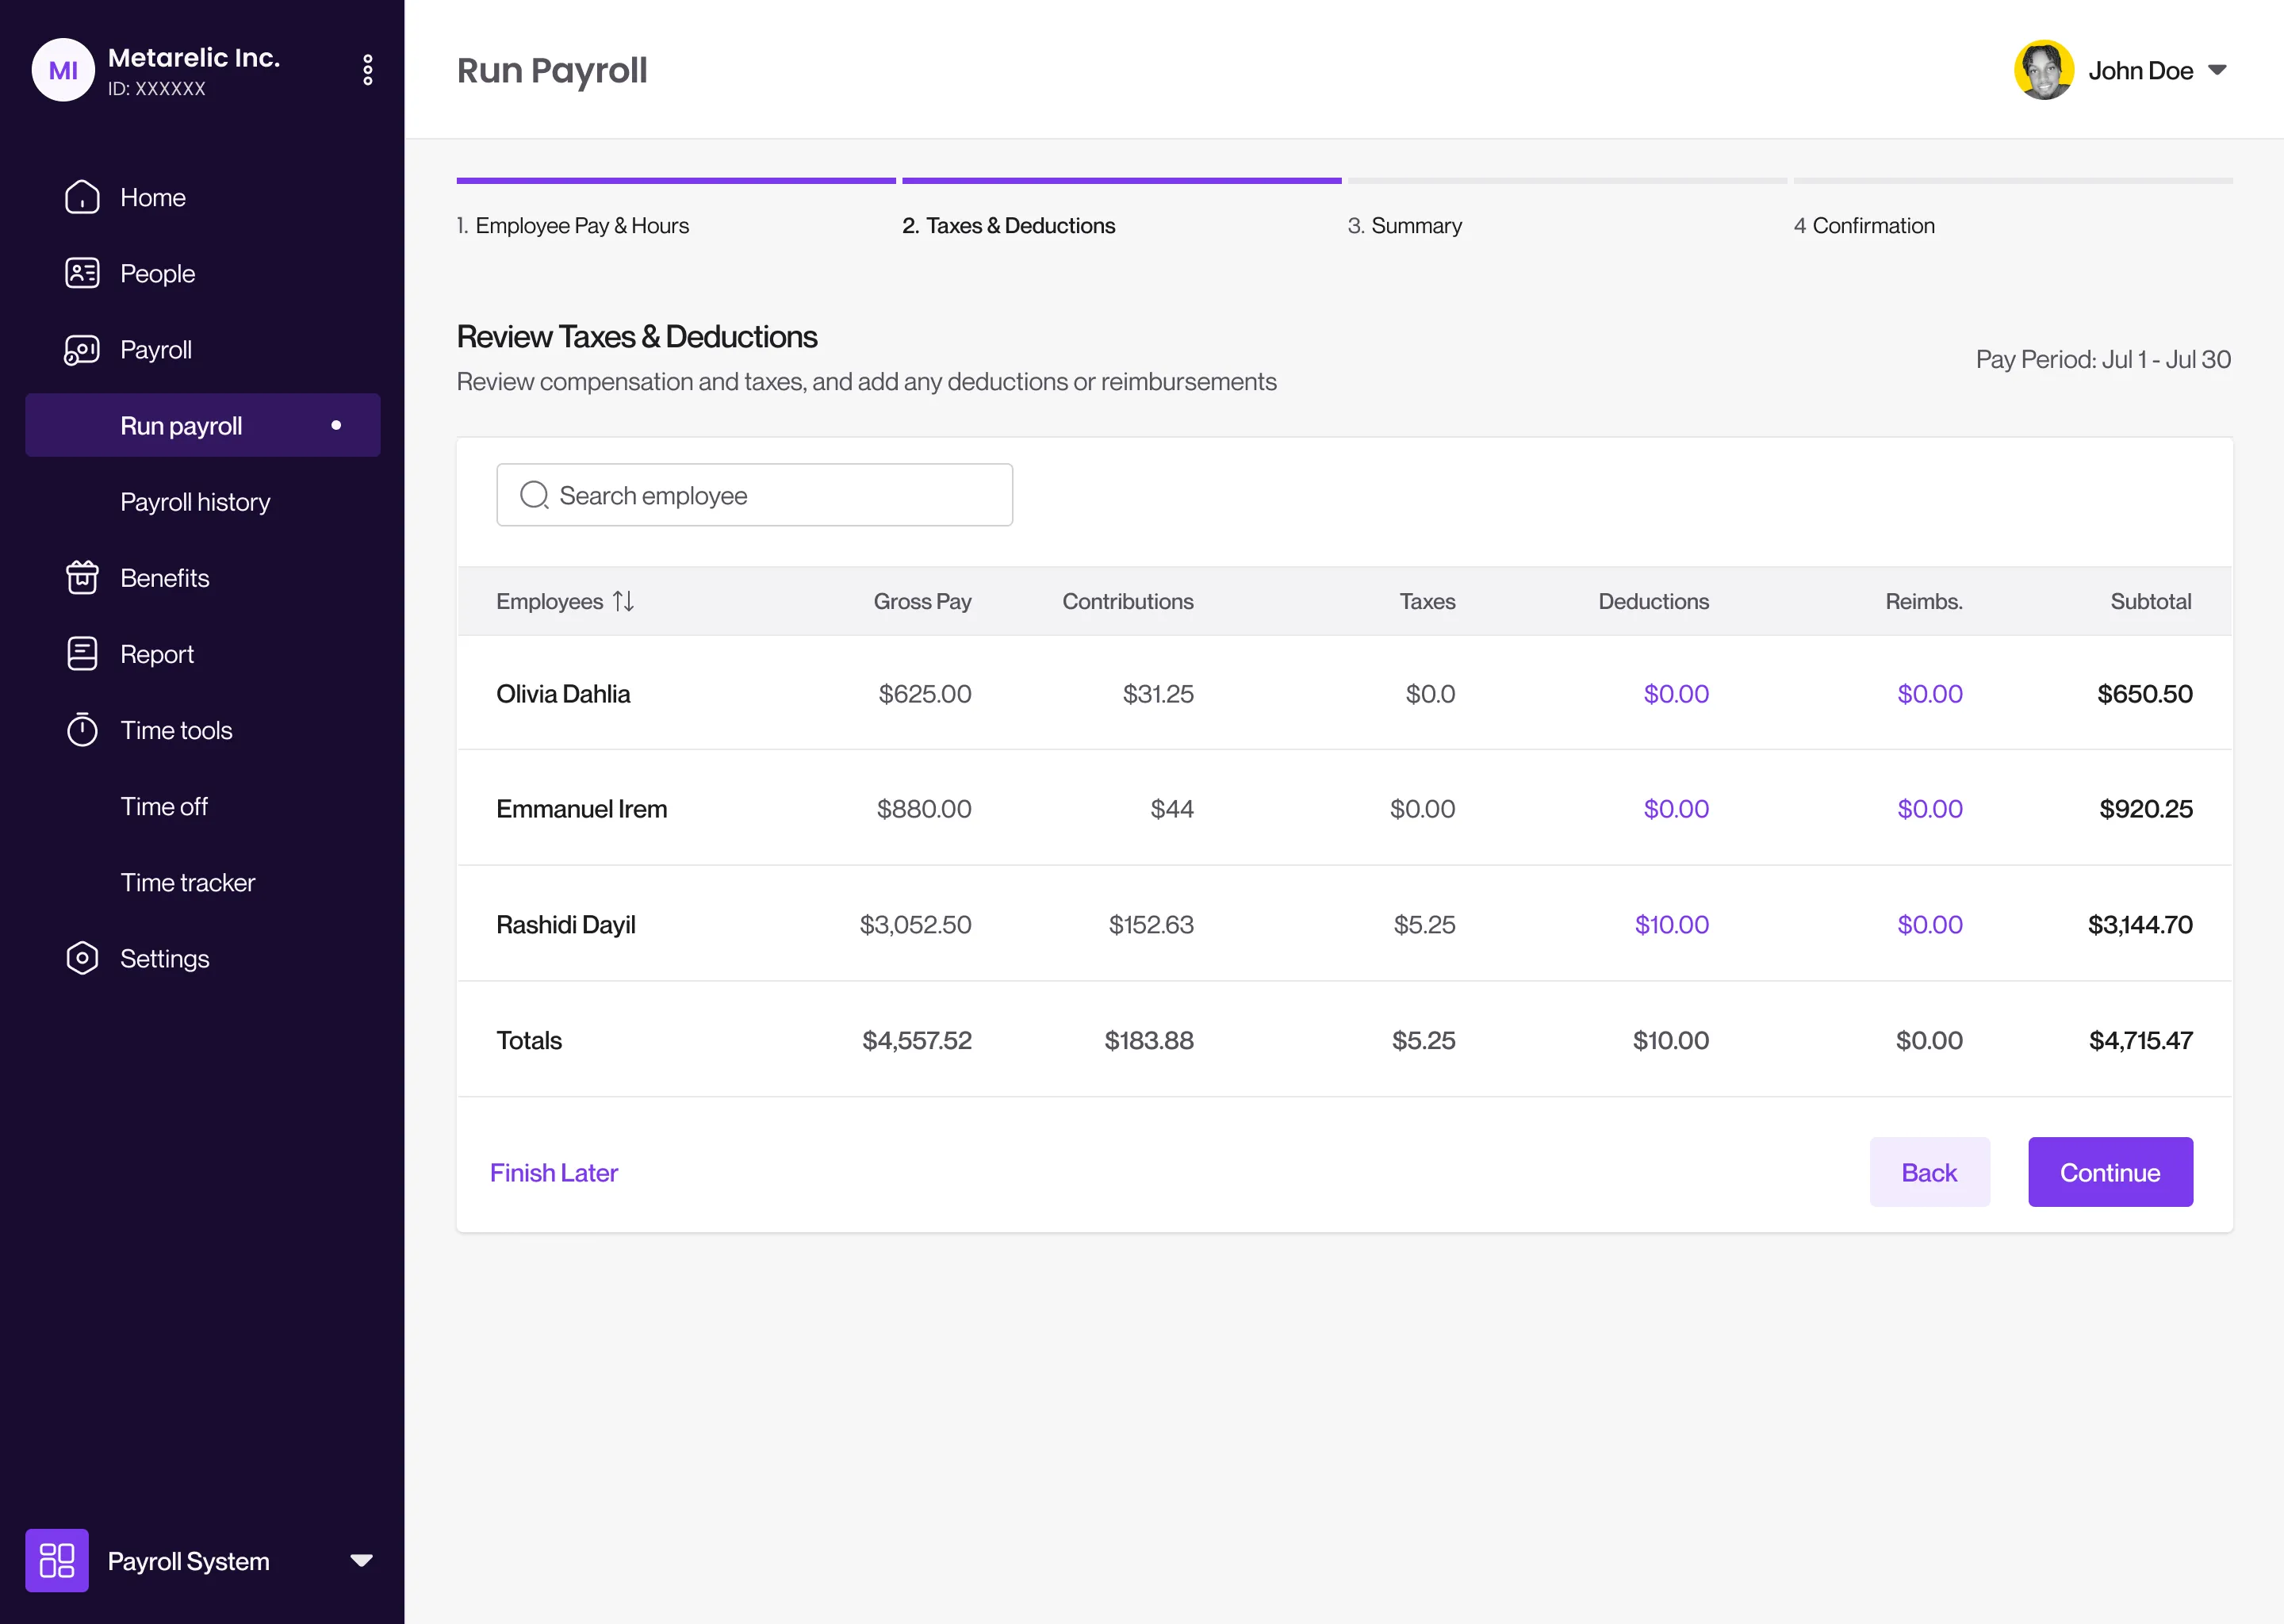This screenshot has height=1624, width=2284.
Task: Click Rashidi Dayil's contributions $152.63
Action: click(x=1151, y=924)
